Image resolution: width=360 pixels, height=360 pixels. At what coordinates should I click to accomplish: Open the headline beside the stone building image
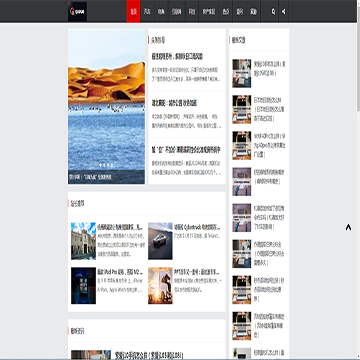click(120, 227)
